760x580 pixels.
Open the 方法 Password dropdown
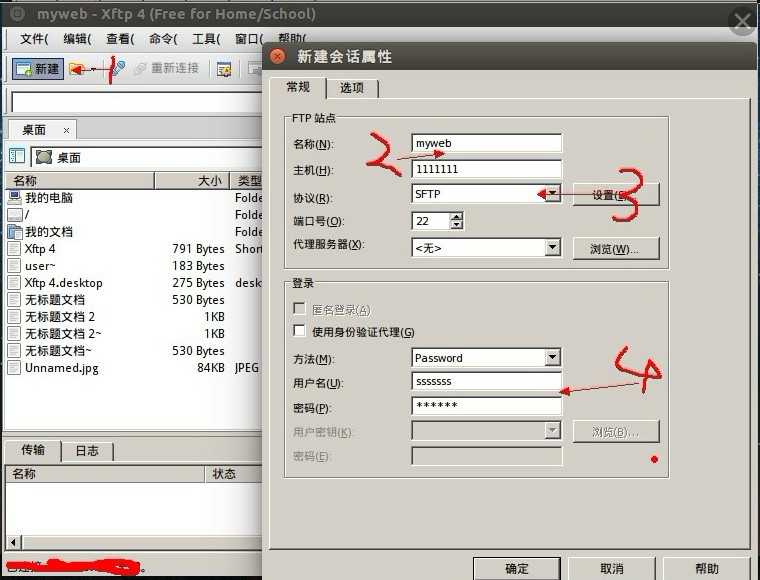552,358
